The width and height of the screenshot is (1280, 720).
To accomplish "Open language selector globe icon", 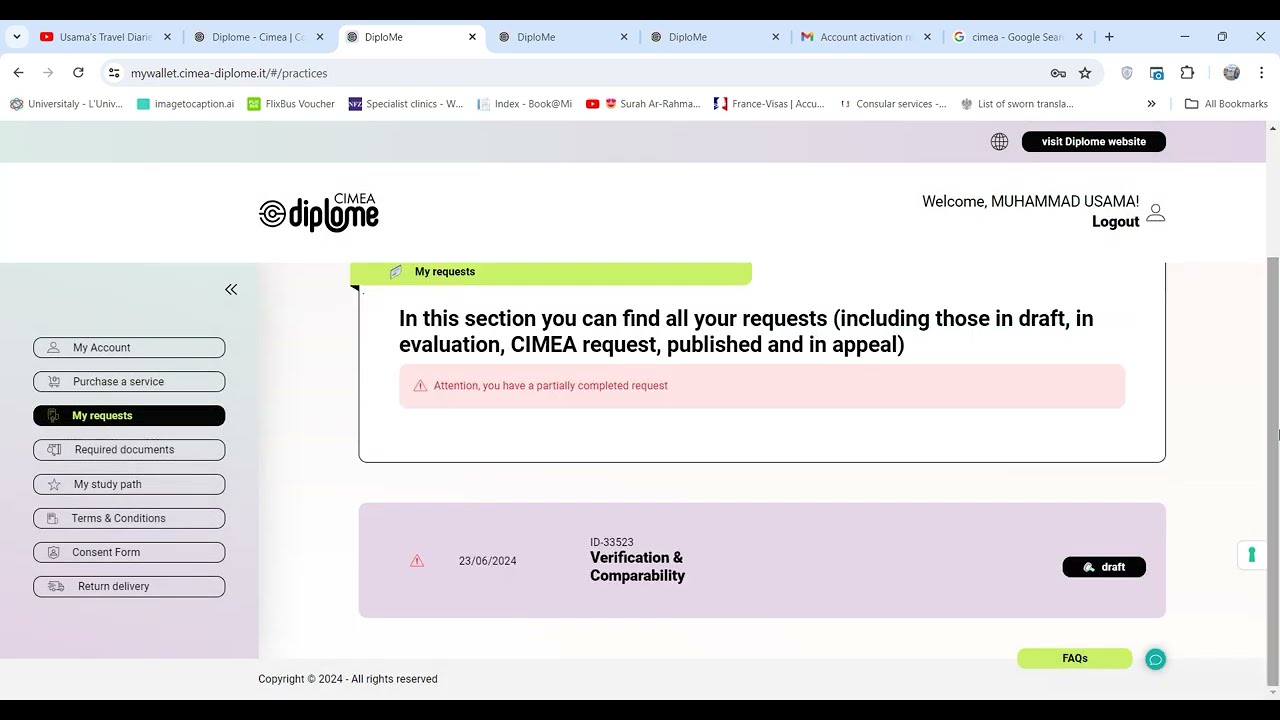I will (x=999, y=141).
